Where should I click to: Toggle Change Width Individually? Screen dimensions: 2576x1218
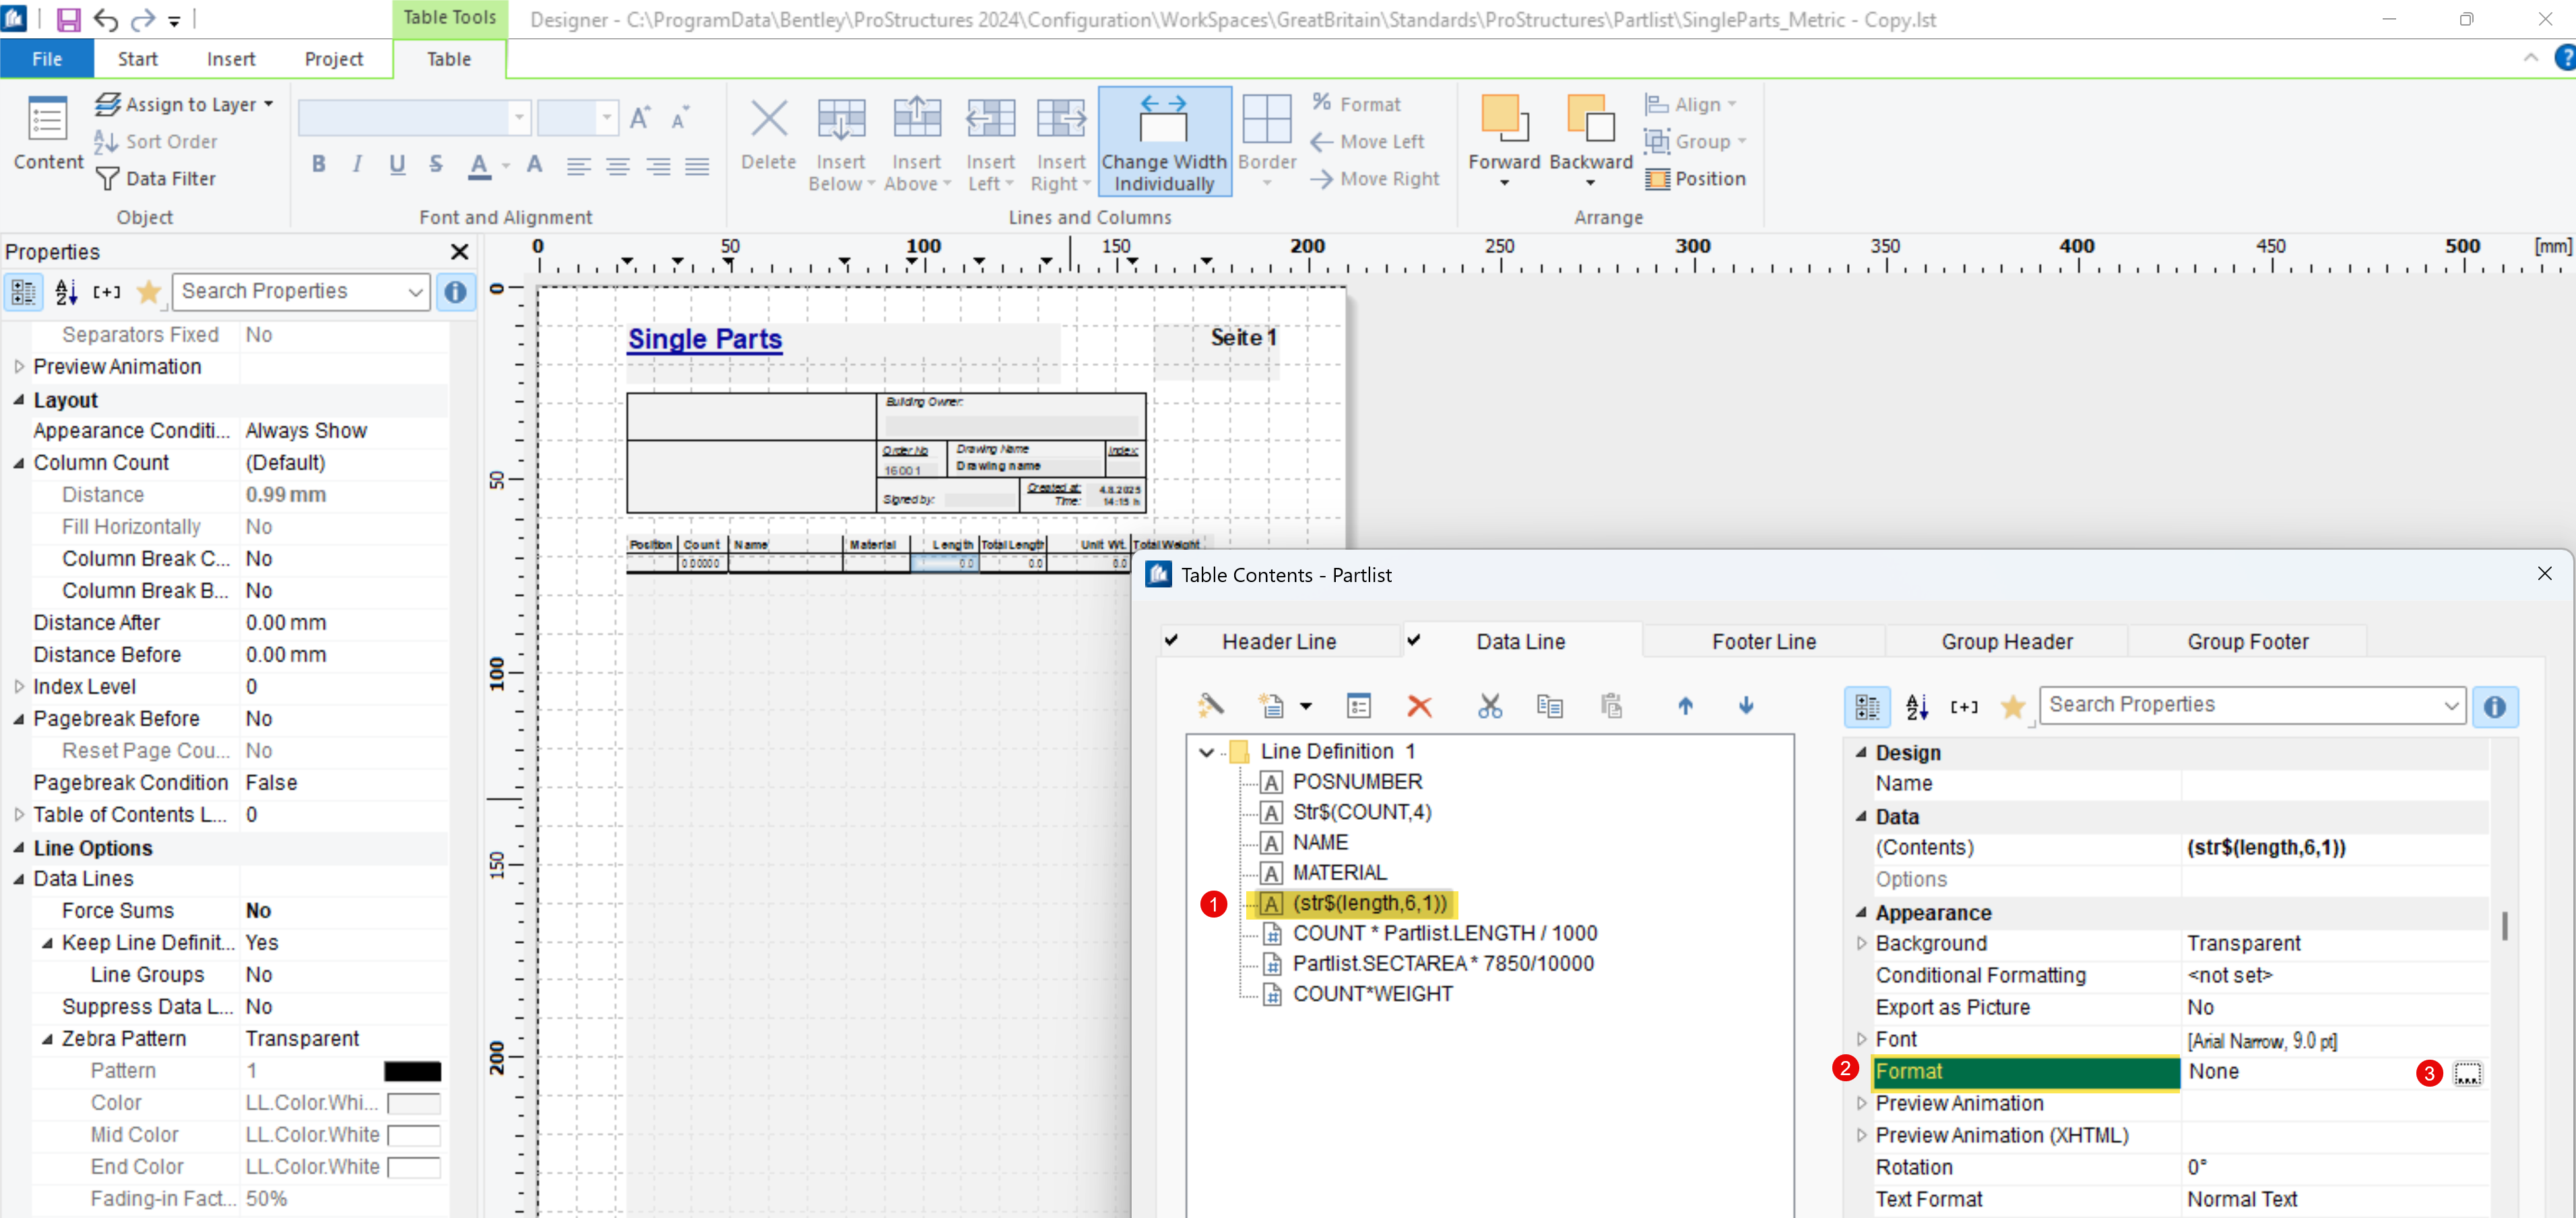pyautogui.click(x=1164, y=142)
